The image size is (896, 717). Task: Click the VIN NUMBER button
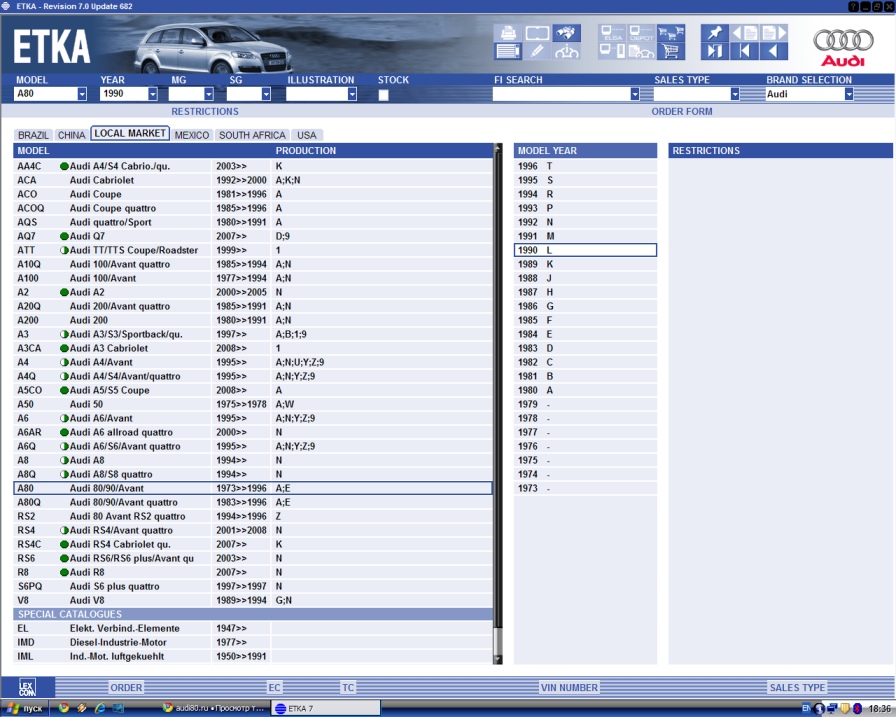pyautogui.click(x=569, y=687)
